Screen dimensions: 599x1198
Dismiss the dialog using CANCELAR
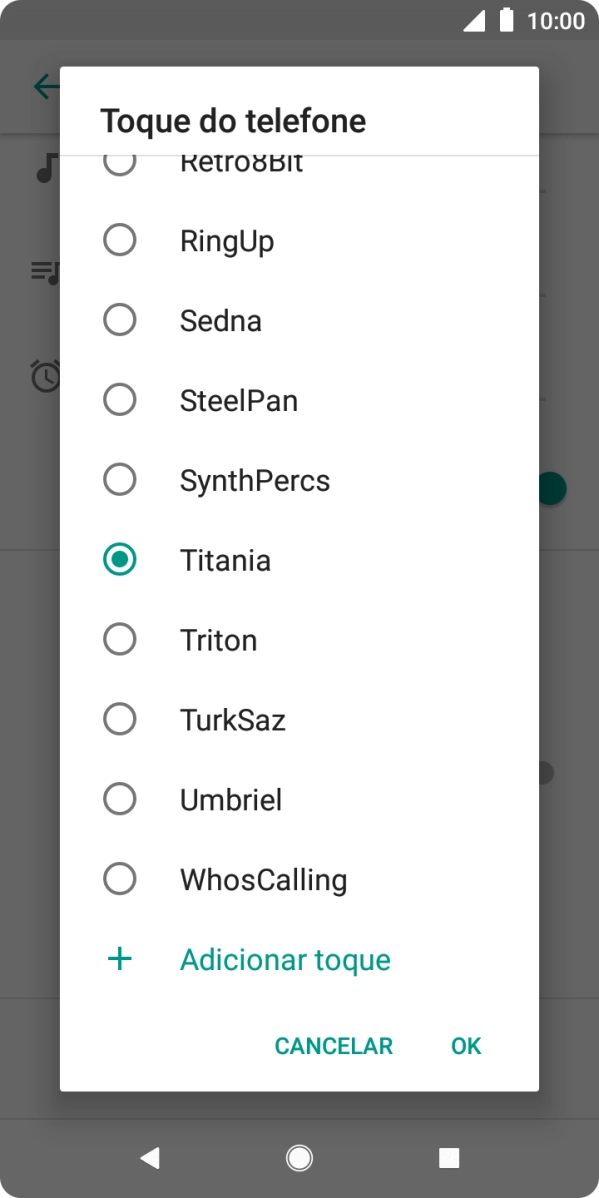[333, 1045]
